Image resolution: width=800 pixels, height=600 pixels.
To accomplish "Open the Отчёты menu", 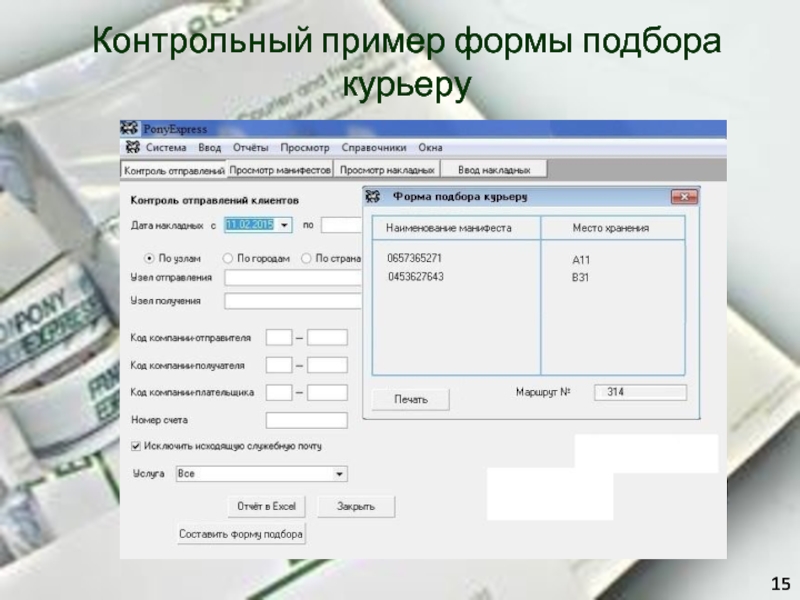I will pyautogui.click(x=250, y=147).
